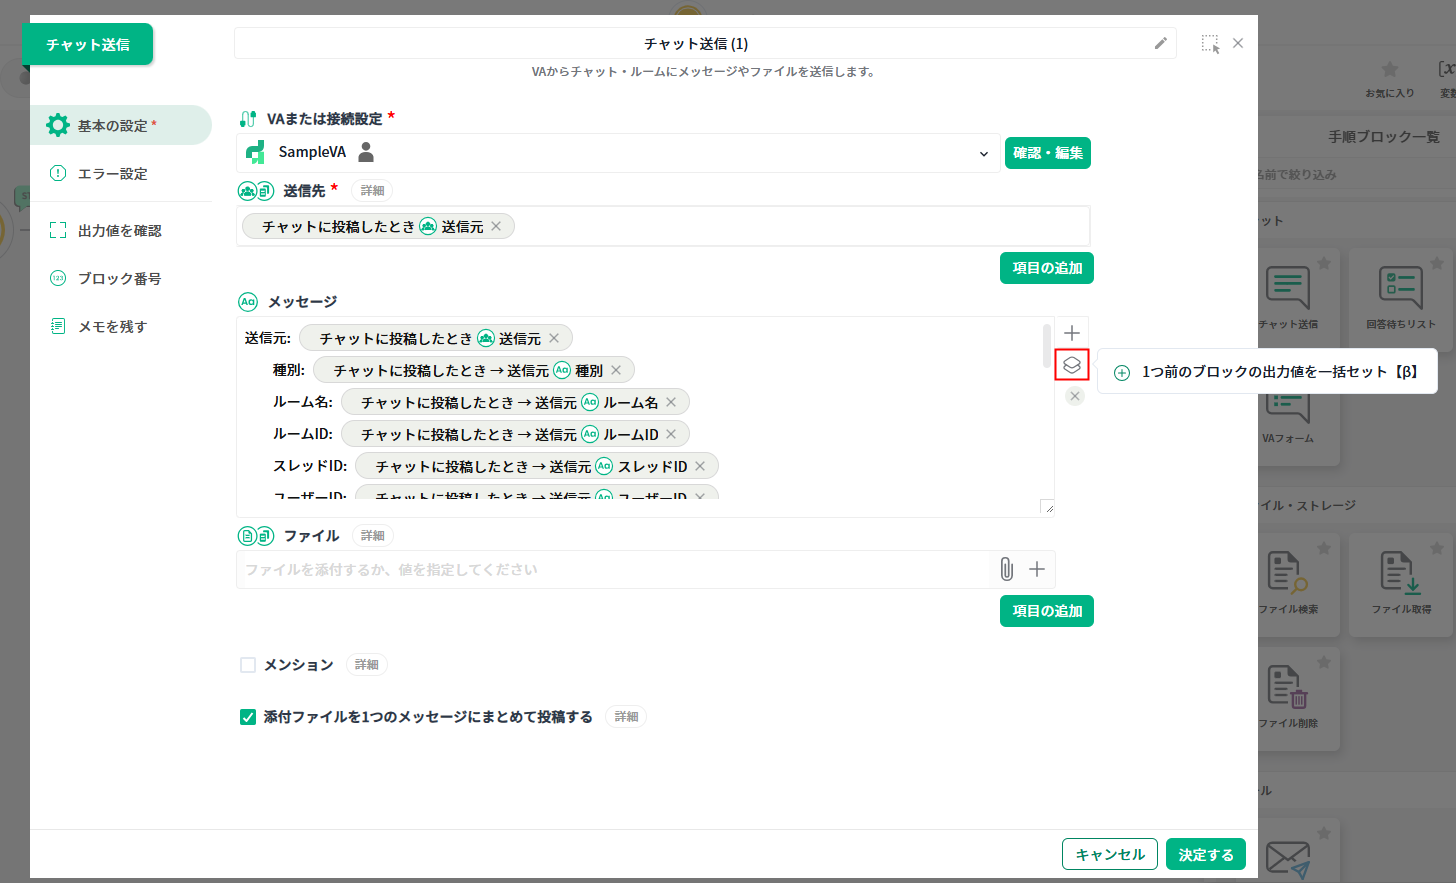
Task: Uncheck 添付ファイルを1つのメッセージにまとめて投稿する
Action: [248, 717]
